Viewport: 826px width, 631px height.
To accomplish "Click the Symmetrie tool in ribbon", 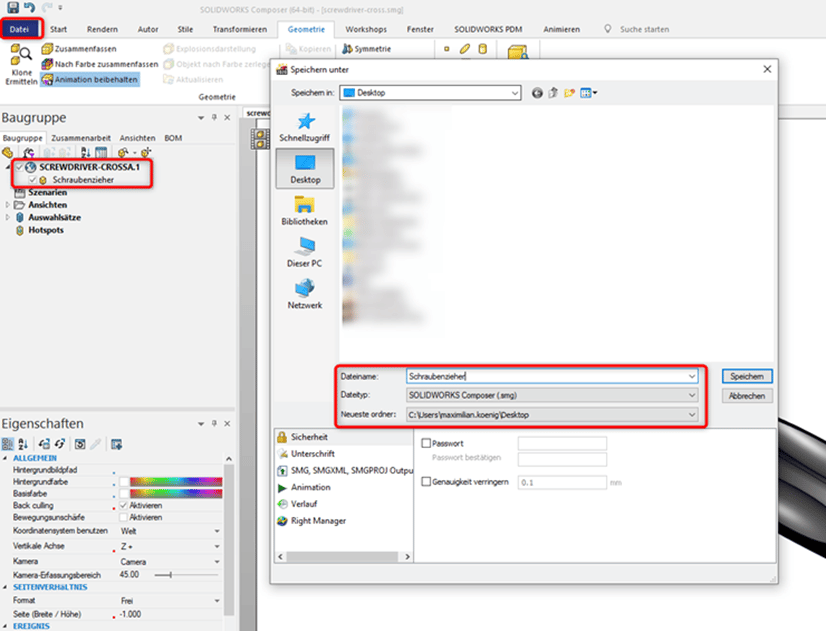I will tap(367, 48).
